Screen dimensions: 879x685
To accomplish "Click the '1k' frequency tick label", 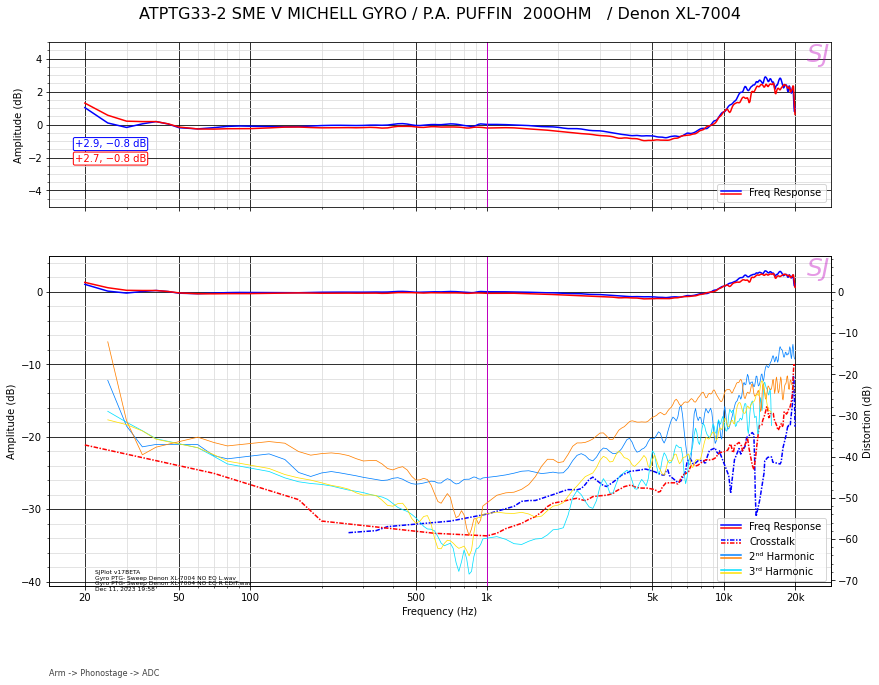I will 487,598.
